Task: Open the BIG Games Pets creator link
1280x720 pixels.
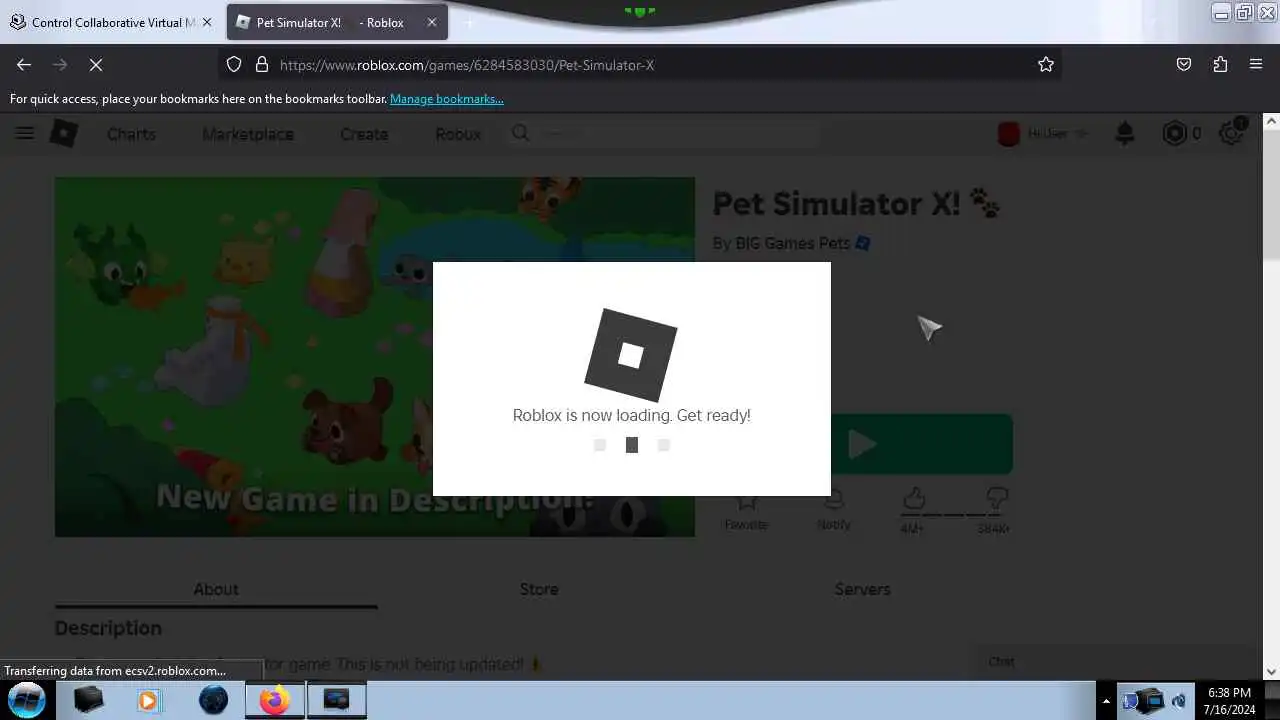Action: [792, 243]
